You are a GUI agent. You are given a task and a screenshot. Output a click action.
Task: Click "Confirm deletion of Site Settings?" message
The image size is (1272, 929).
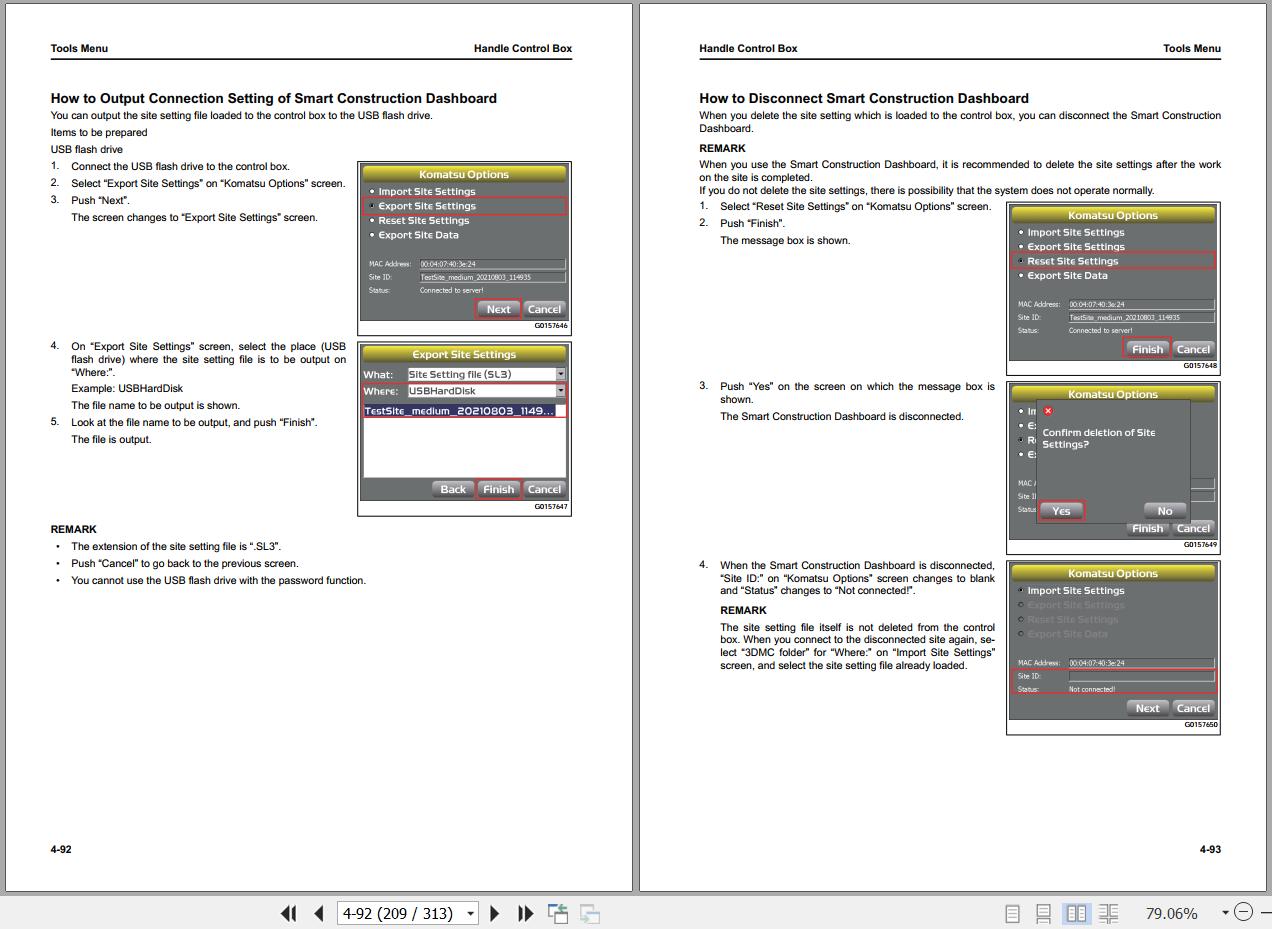[x=1098, y=438]
